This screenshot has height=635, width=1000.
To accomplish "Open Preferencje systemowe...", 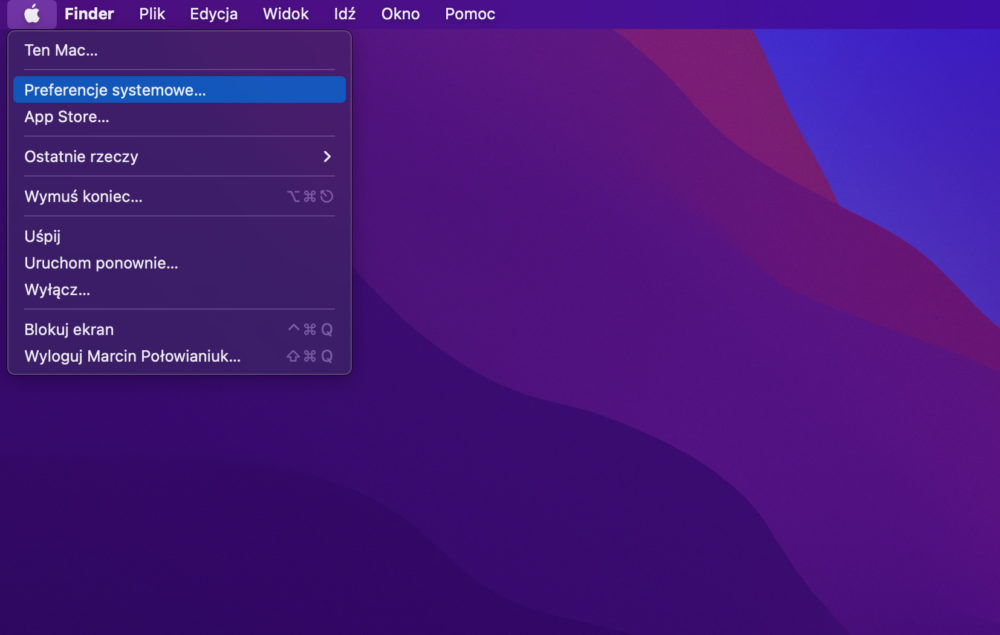I will 179,90.
